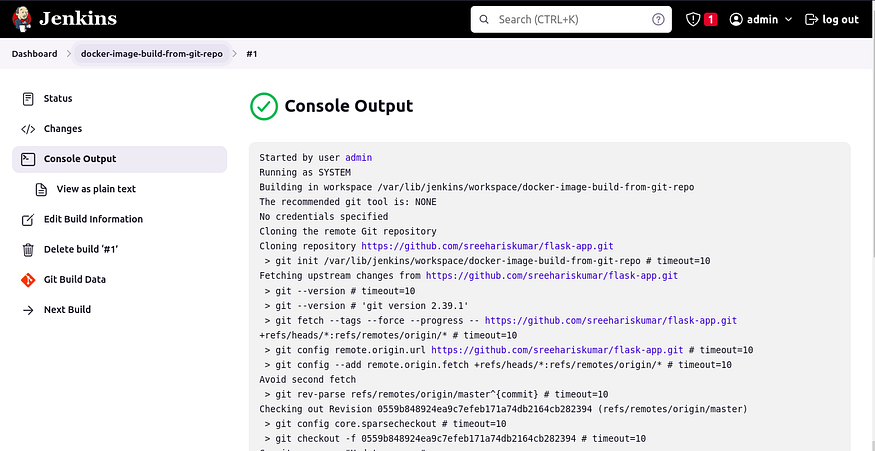Click the Delete build trash can icon
875x451 pixels.
coord(28,250)
